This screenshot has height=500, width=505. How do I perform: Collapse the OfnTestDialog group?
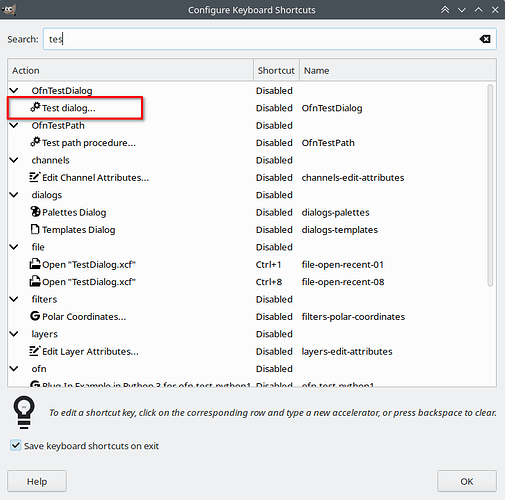click(x=14, y=90)
